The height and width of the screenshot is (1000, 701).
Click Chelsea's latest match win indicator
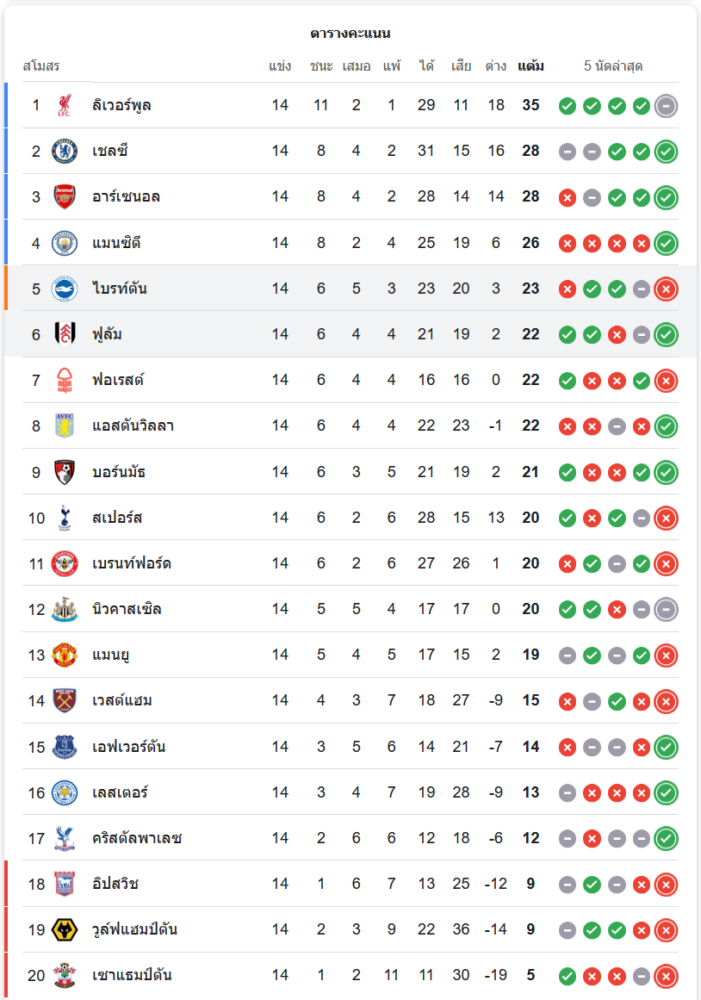pyautogui.click(x=666, y=151)
